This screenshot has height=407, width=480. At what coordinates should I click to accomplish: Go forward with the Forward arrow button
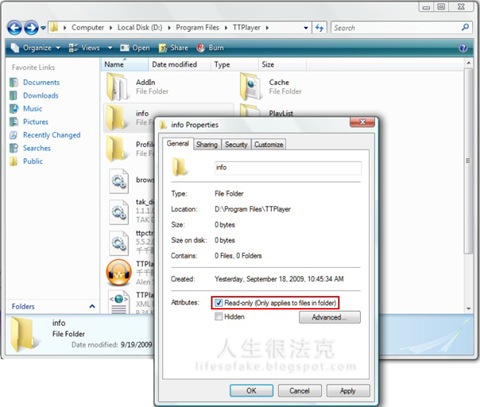31,28
